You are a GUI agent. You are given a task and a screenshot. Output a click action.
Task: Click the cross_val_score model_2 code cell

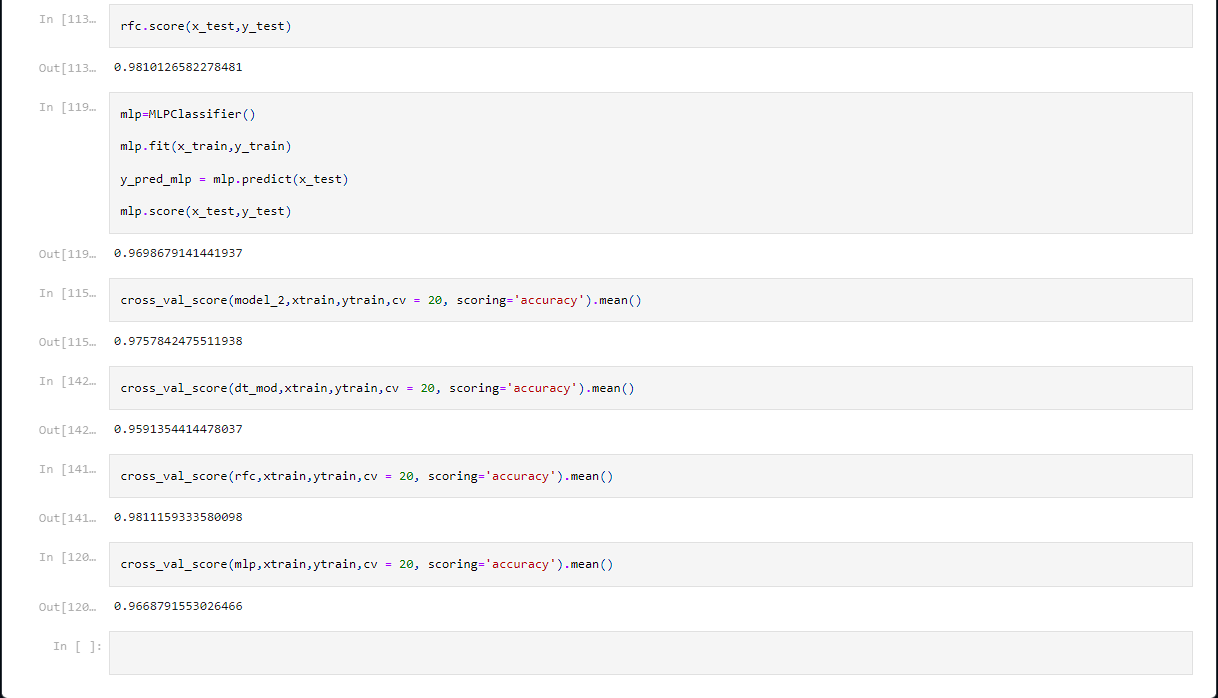[380, 300]
